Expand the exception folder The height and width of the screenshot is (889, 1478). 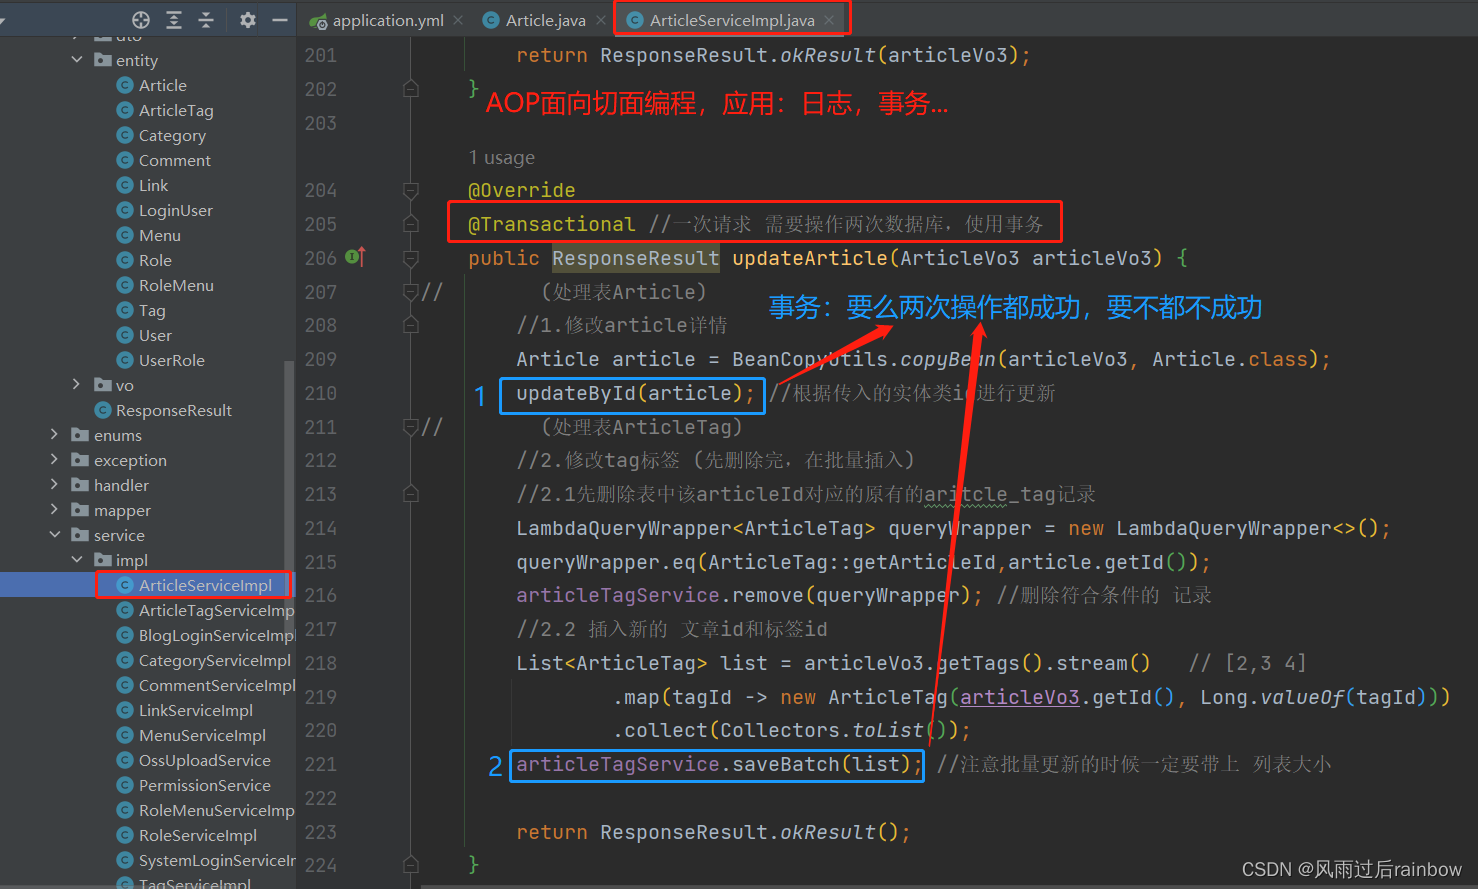[55, 460]
